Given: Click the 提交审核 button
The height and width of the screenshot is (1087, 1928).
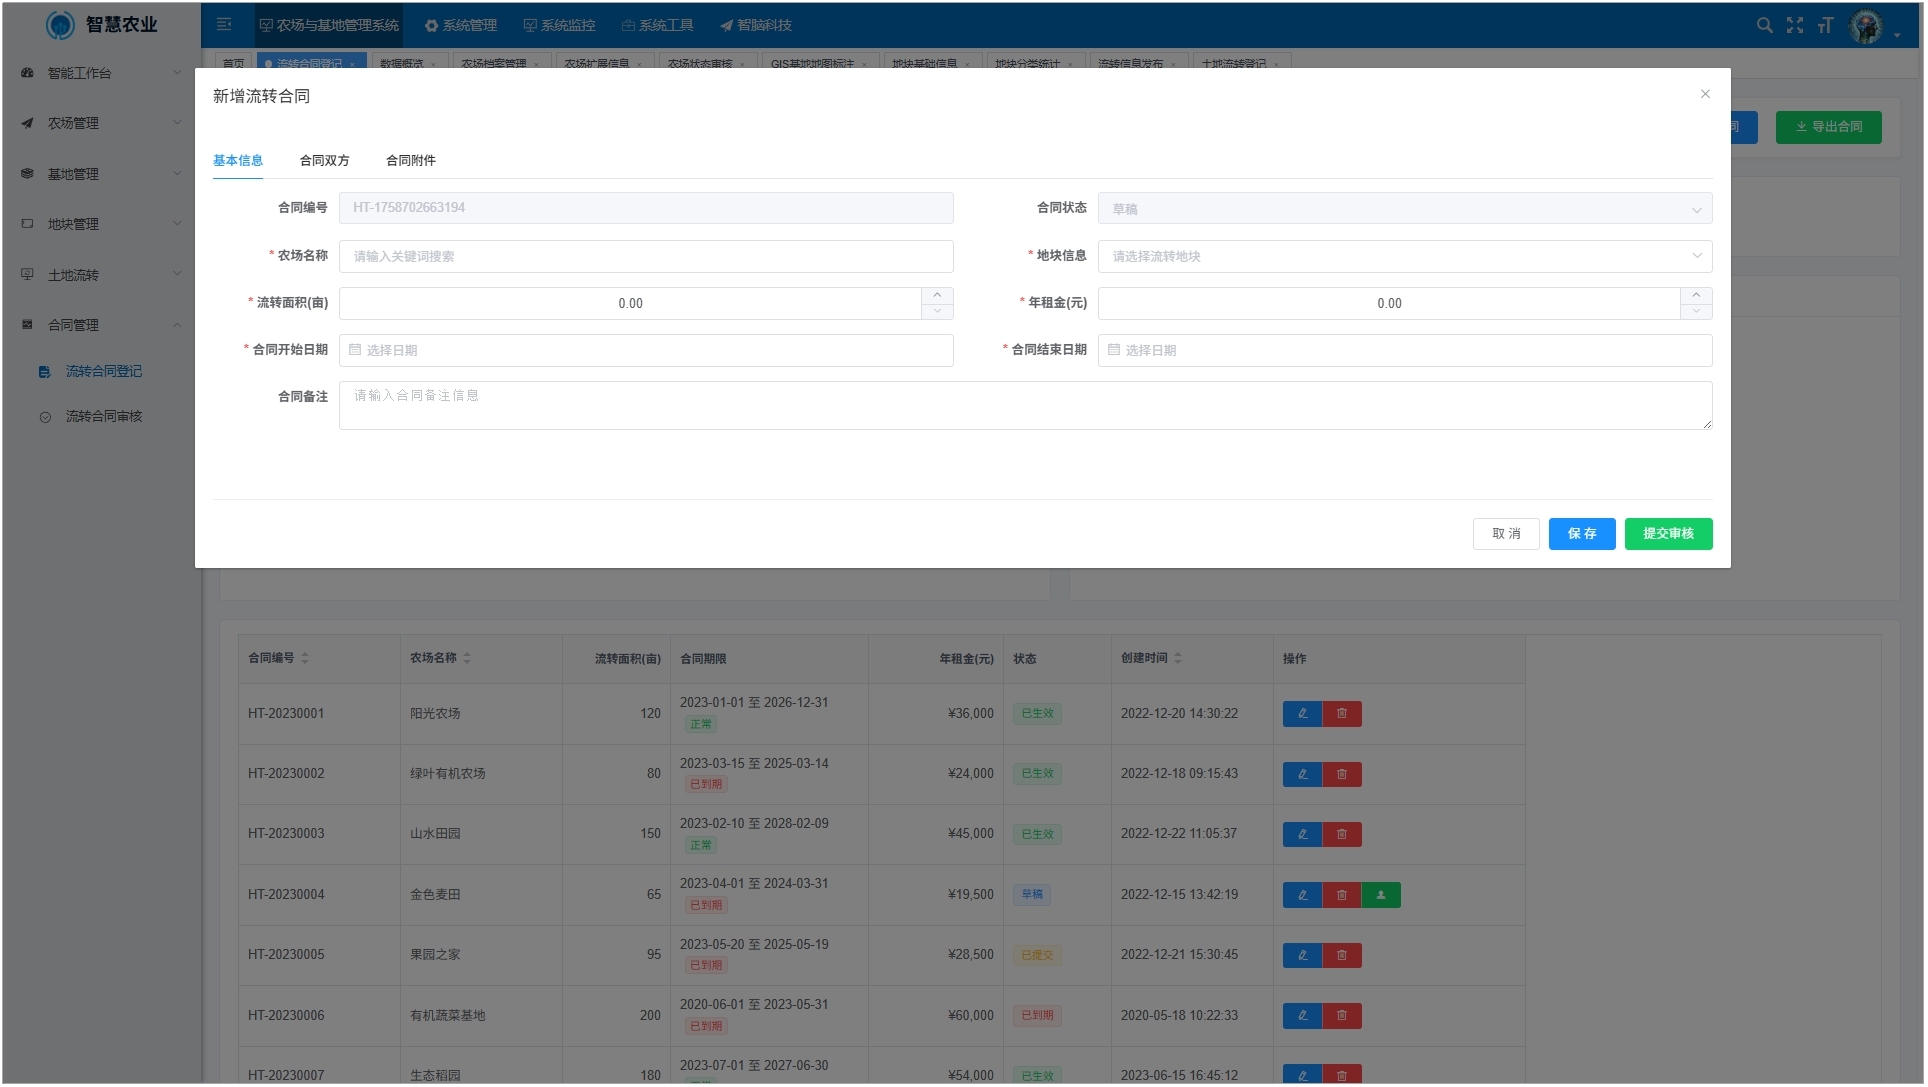Looking at the screenshot, I should click(x=1667, y=534).
